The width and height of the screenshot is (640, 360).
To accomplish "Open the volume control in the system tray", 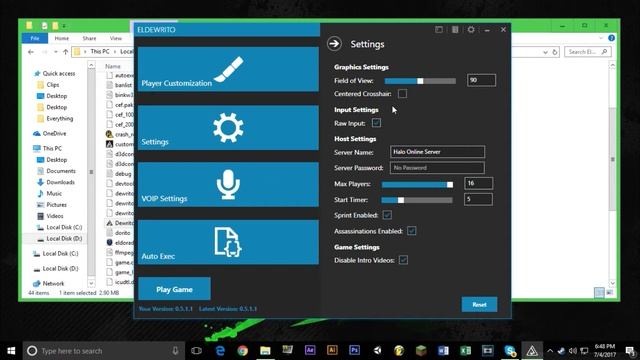I will (x=573, y=351).
